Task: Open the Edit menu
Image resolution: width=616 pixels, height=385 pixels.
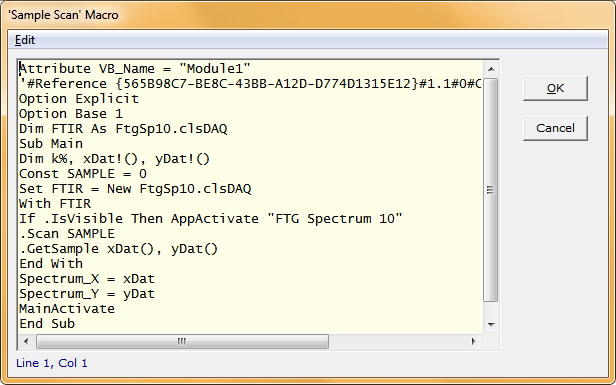Action: click(25, 40)
